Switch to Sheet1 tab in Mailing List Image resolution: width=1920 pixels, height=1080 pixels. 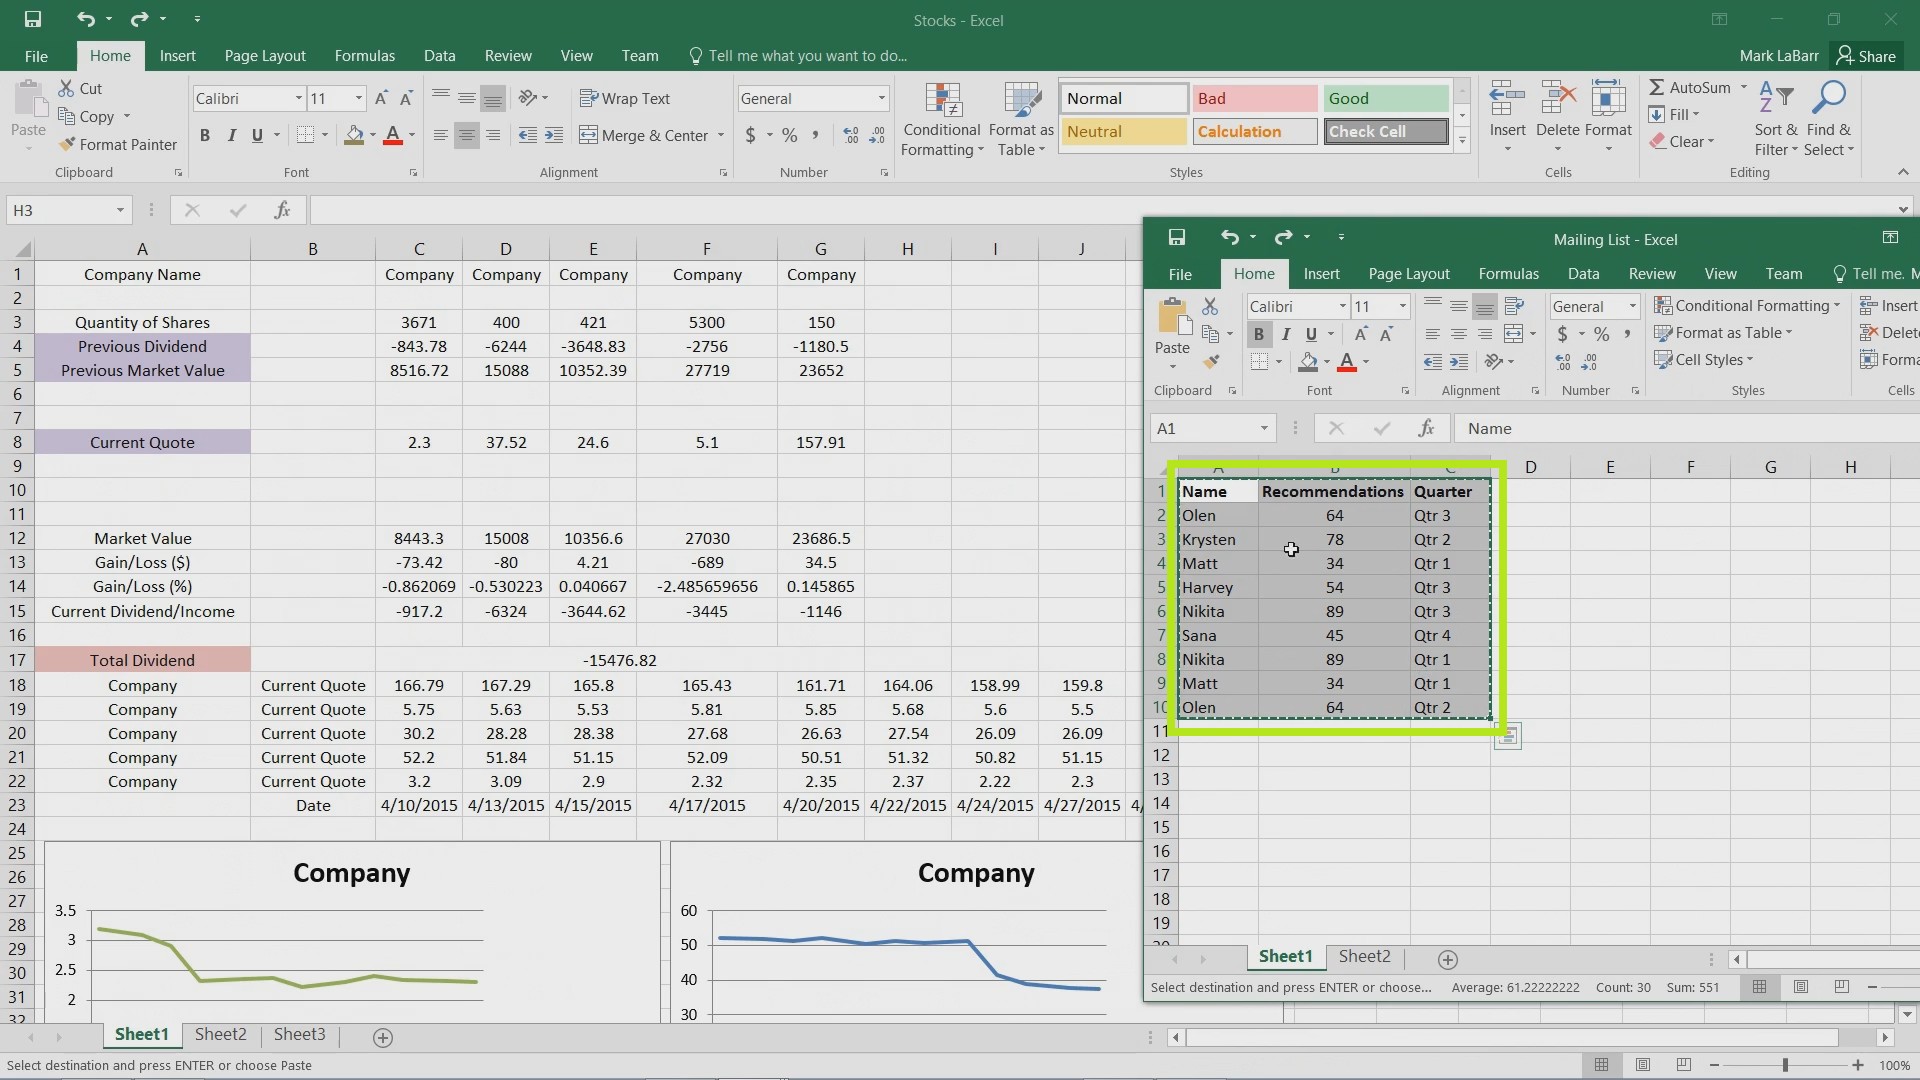(x=1286, y=956)
